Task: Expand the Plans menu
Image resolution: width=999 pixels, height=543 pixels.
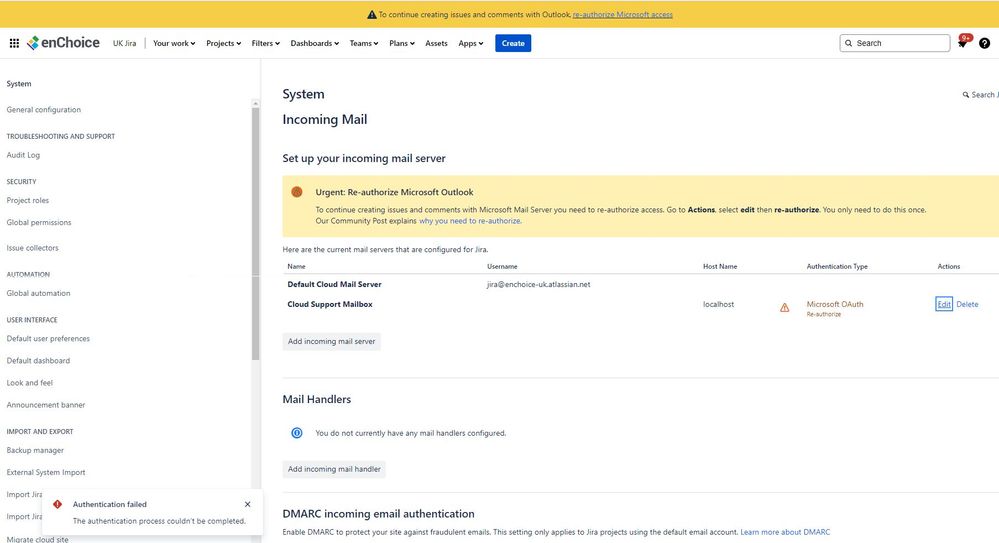Action: click(402, 43)
